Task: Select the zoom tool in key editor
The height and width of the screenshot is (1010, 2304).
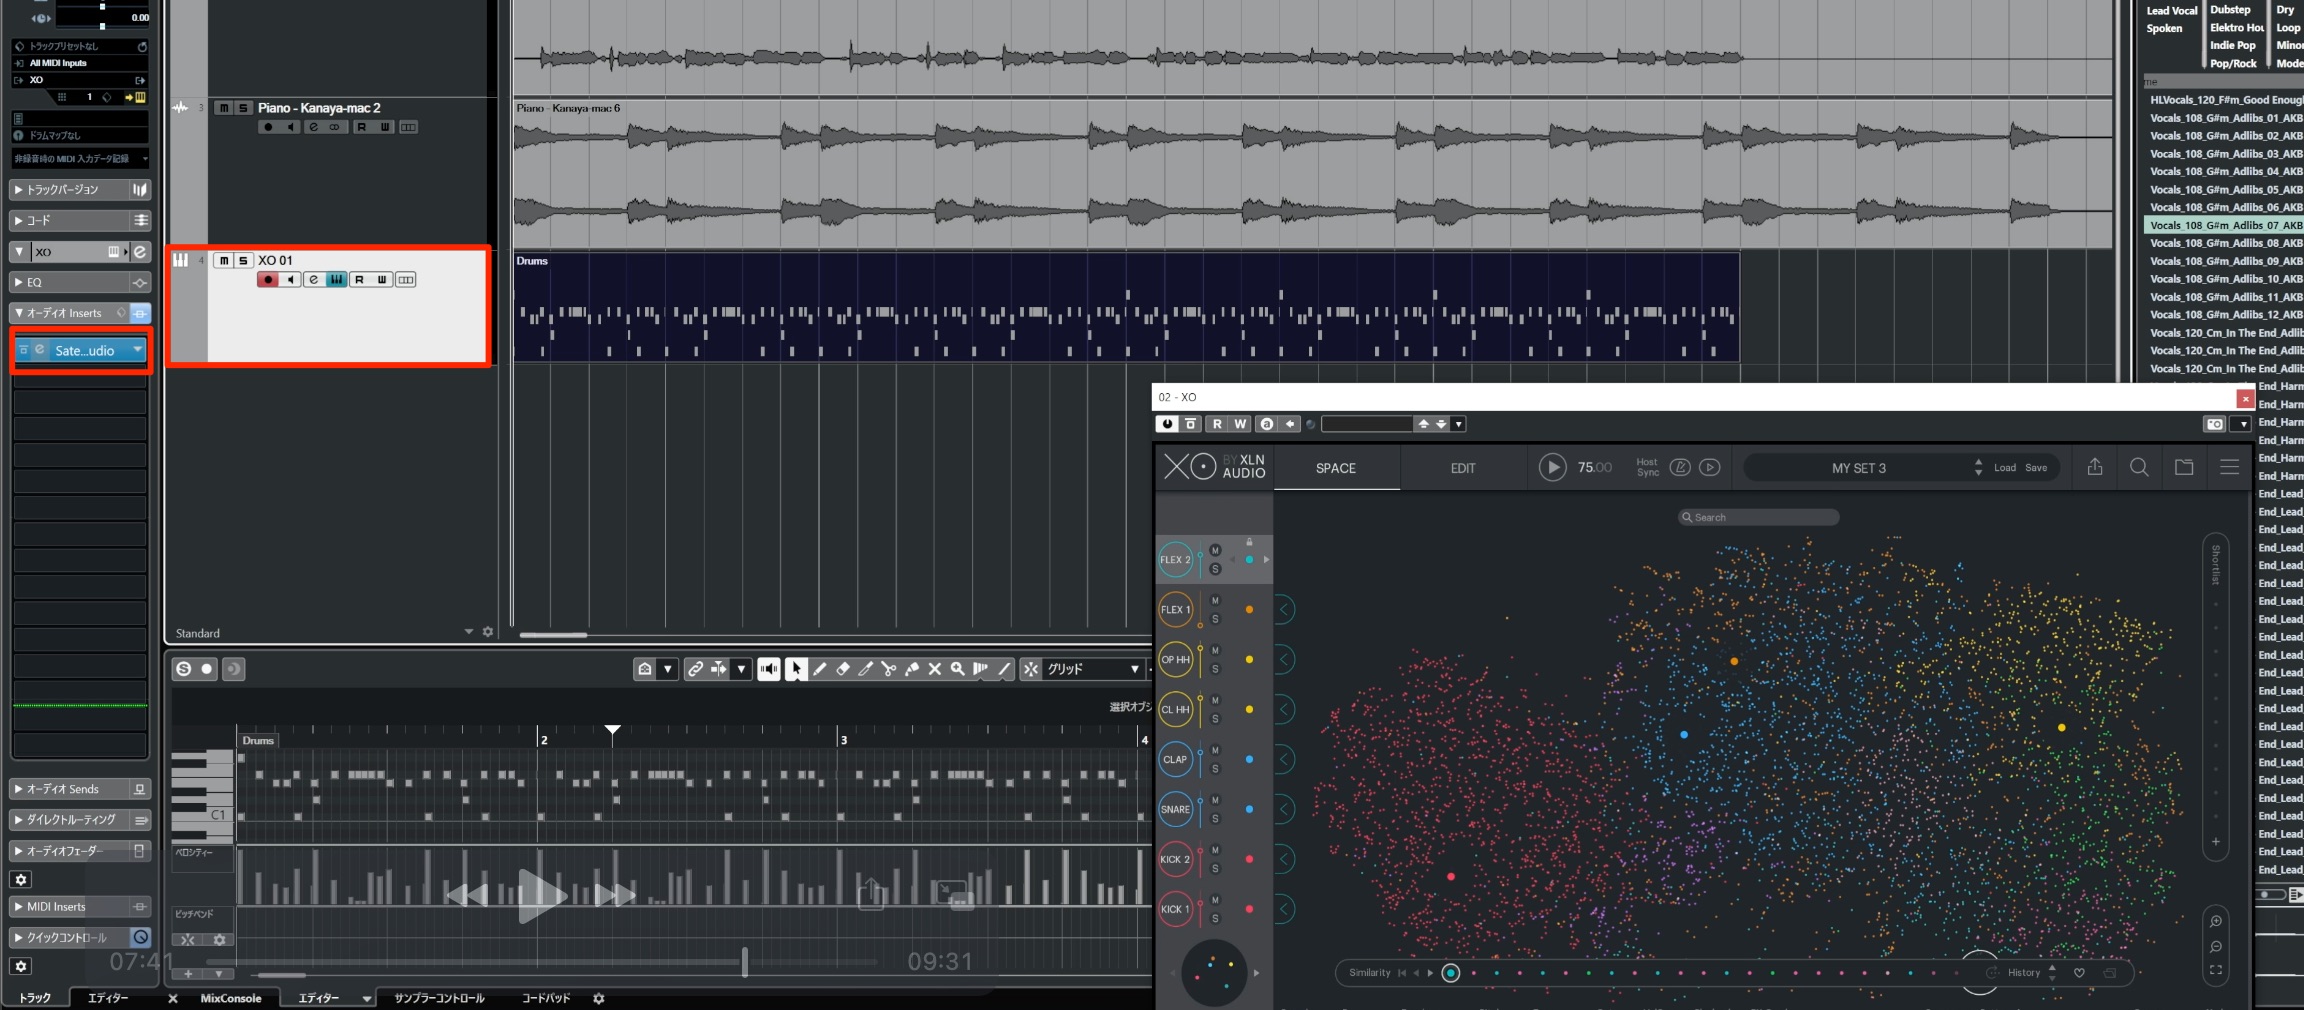Action: click(957, 669)
